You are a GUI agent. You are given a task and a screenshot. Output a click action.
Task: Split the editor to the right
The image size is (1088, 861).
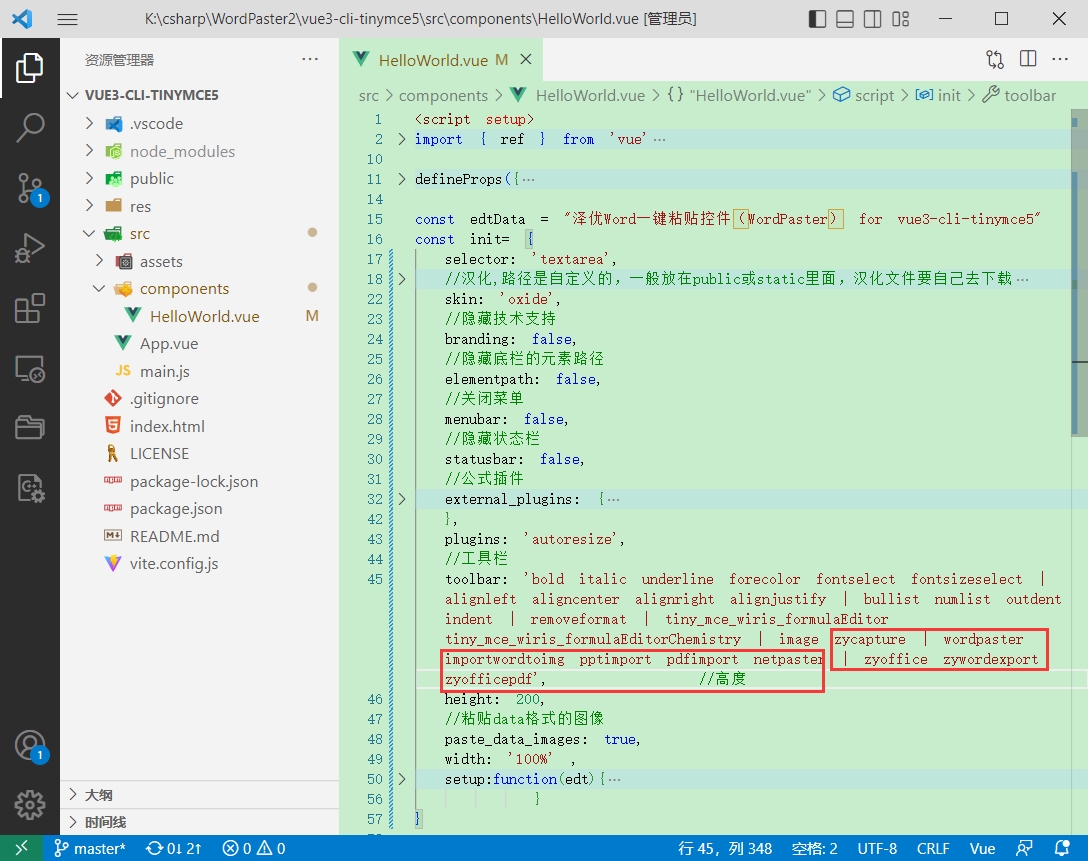pos(1028,59)
